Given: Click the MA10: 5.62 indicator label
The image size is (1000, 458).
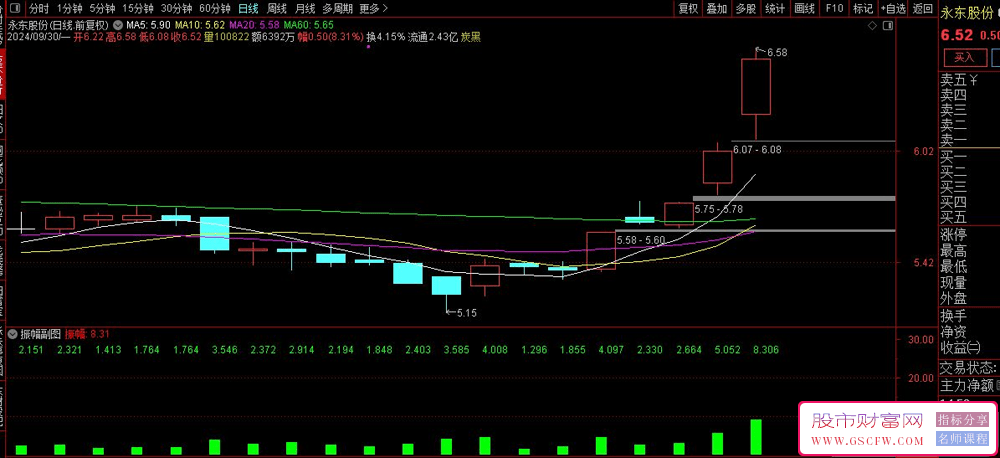Looking at the screenshot, I should (x=200, y=26).
